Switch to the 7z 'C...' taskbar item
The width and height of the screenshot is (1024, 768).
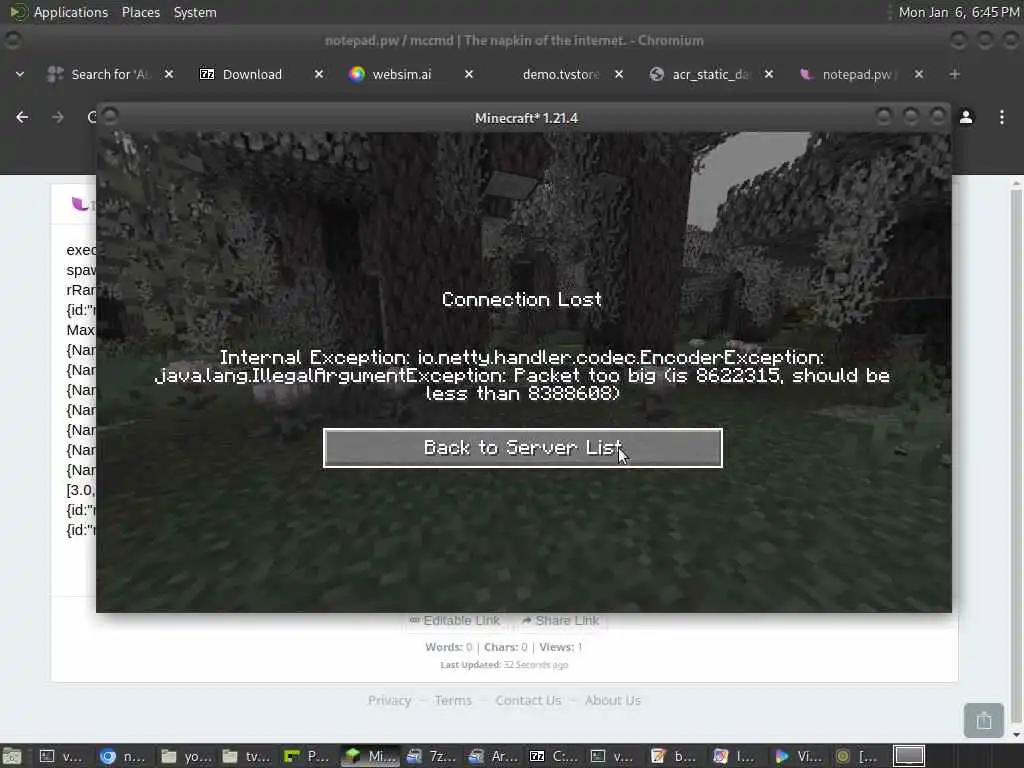tap(552, 756)
